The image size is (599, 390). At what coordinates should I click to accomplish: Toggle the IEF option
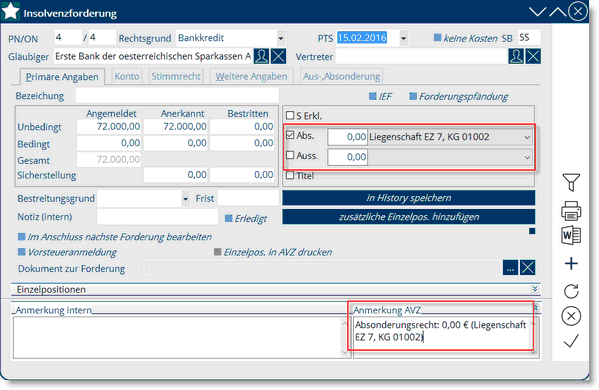click(x=373, y=96)
